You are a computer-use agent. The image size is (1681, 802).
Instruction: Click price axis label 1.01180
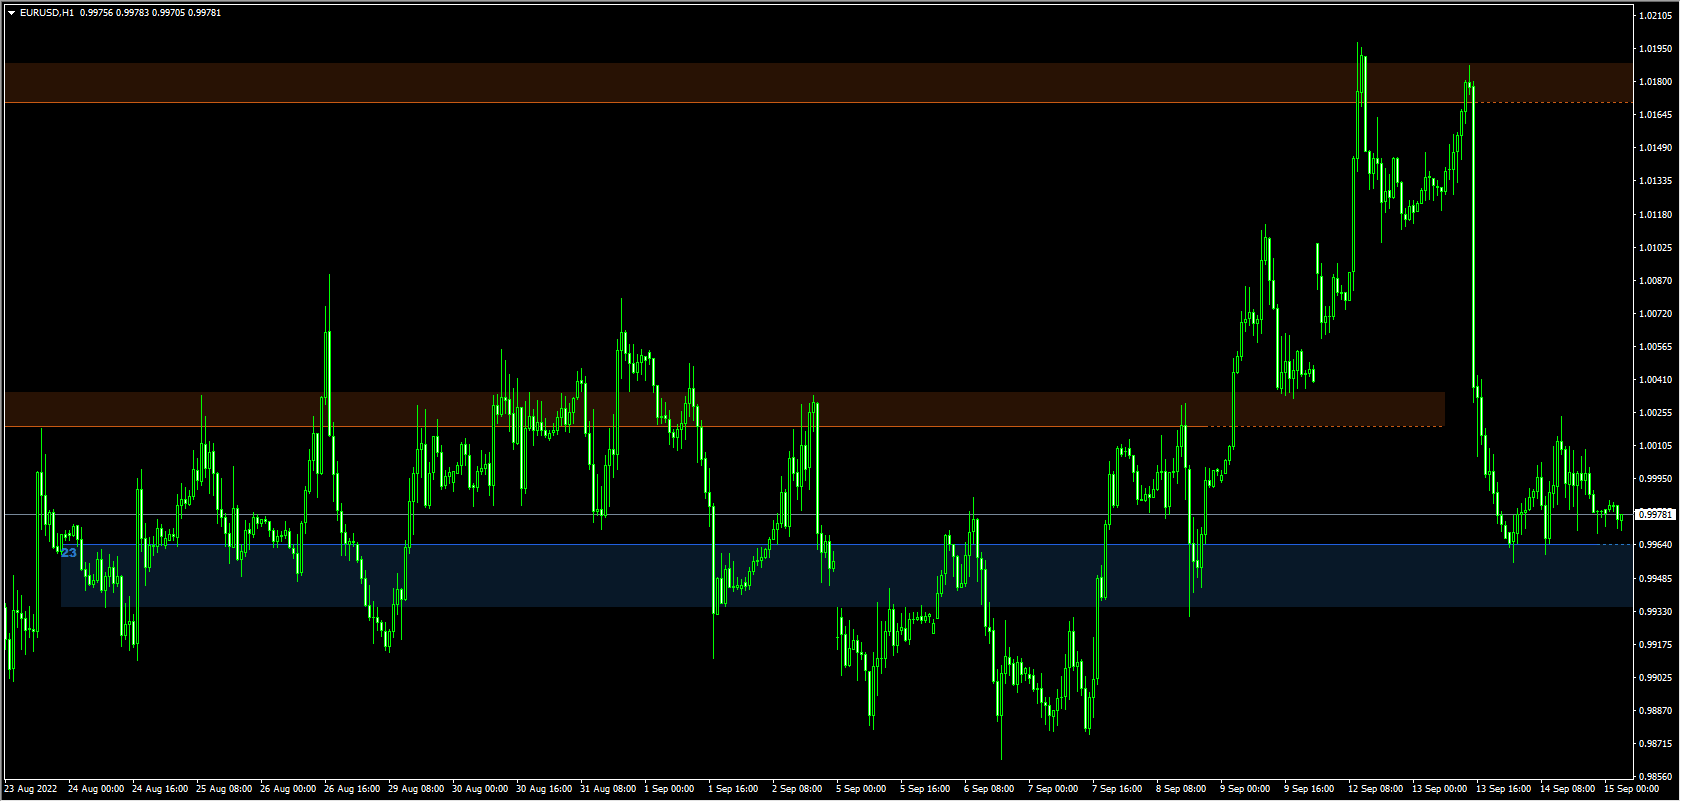pos(1656,214)
